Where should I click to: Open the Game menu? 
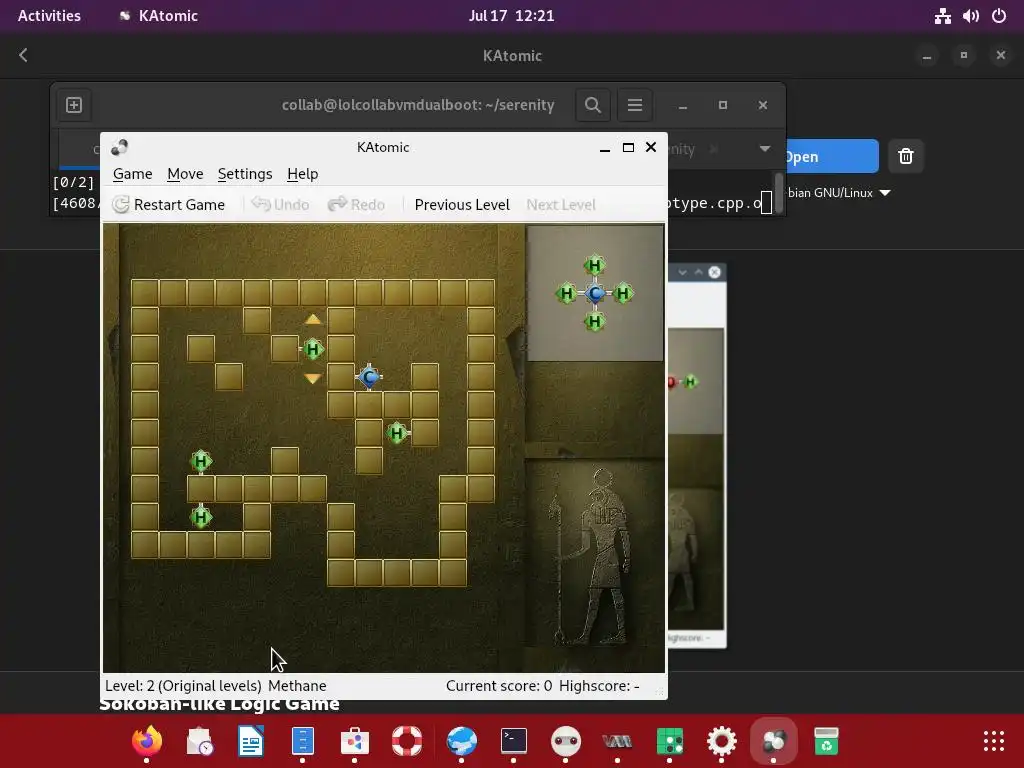coord(133,174)
